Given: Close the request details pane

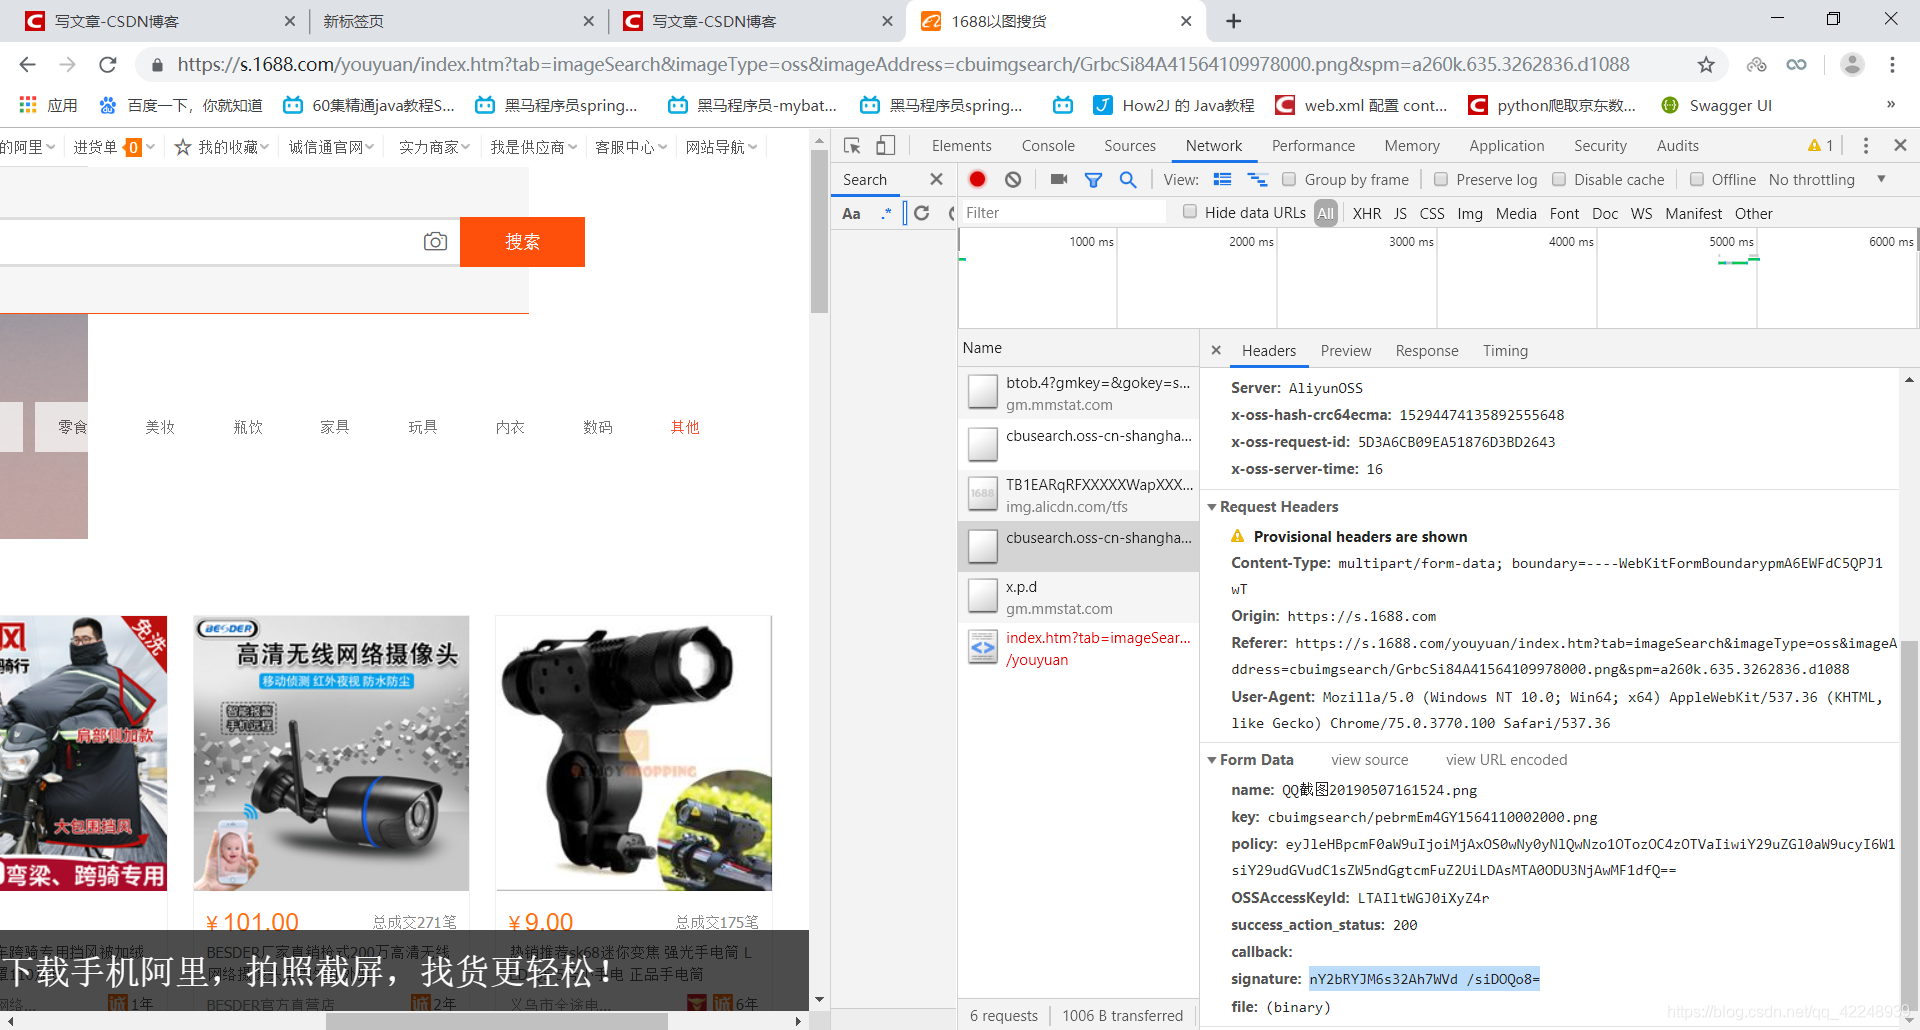Looking at the screenshot, I should pos(1216,350).
